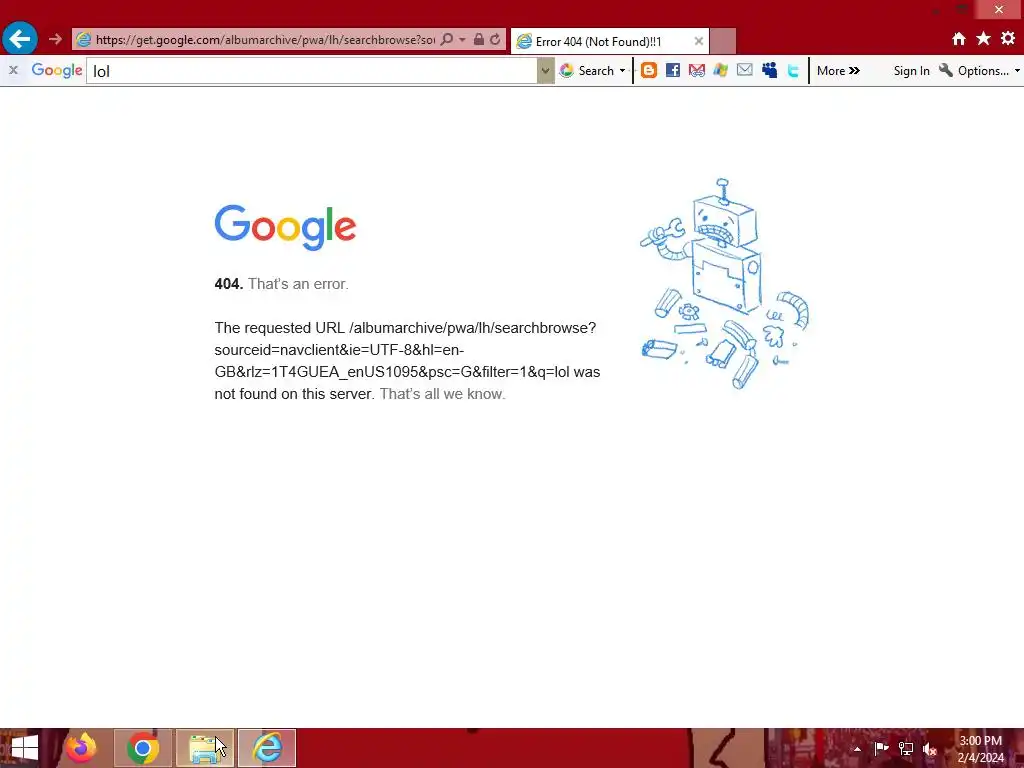Open Action Center flag icon
Viewport: 1024px width, 768px height.
pos(881,748)
